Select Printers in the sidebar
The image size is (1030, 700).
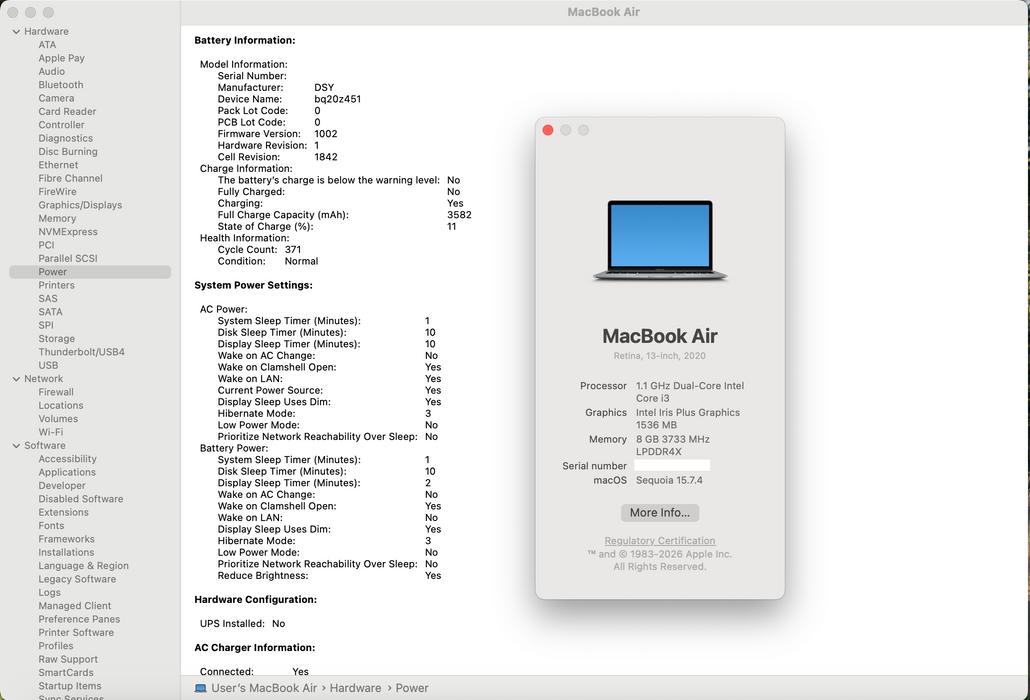pyautogui.click(x=56, y=285)
